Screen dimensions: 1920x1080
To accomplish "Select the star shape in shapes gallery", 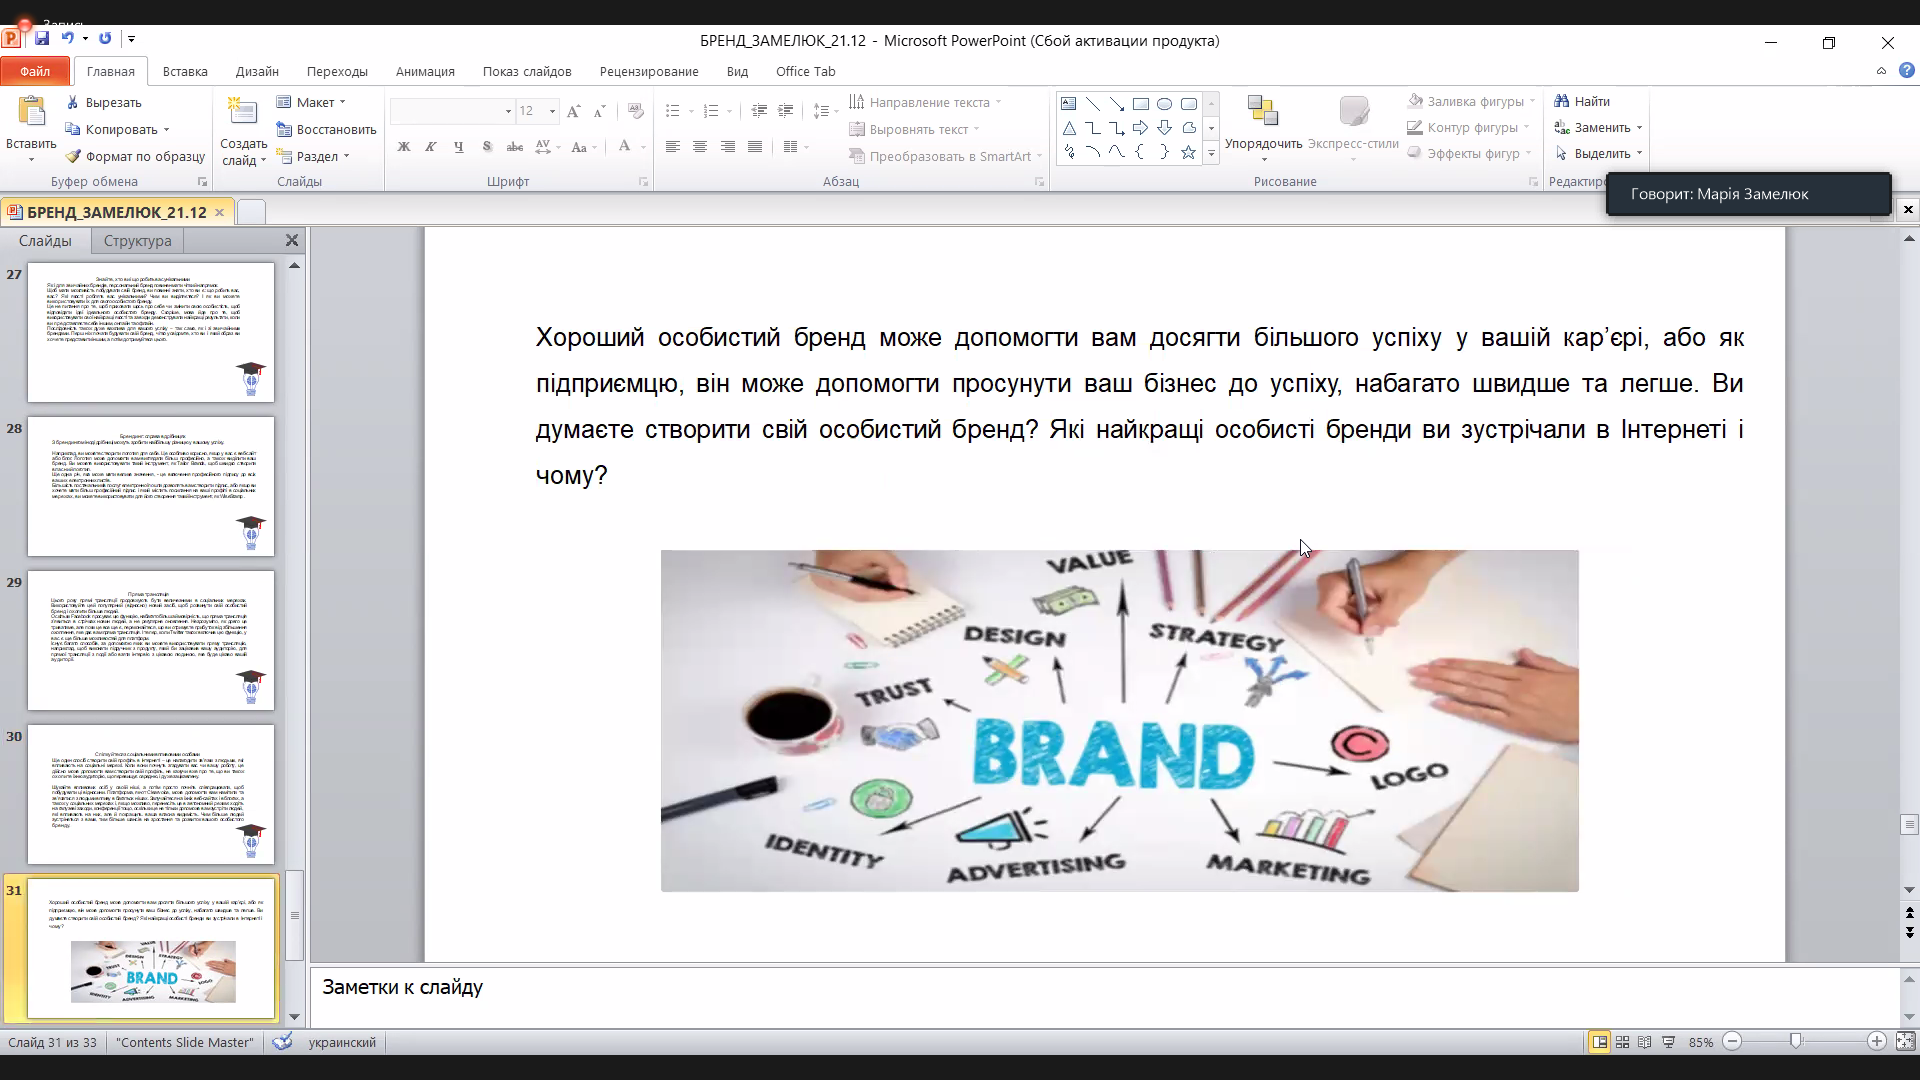I will coord(1189,152).
